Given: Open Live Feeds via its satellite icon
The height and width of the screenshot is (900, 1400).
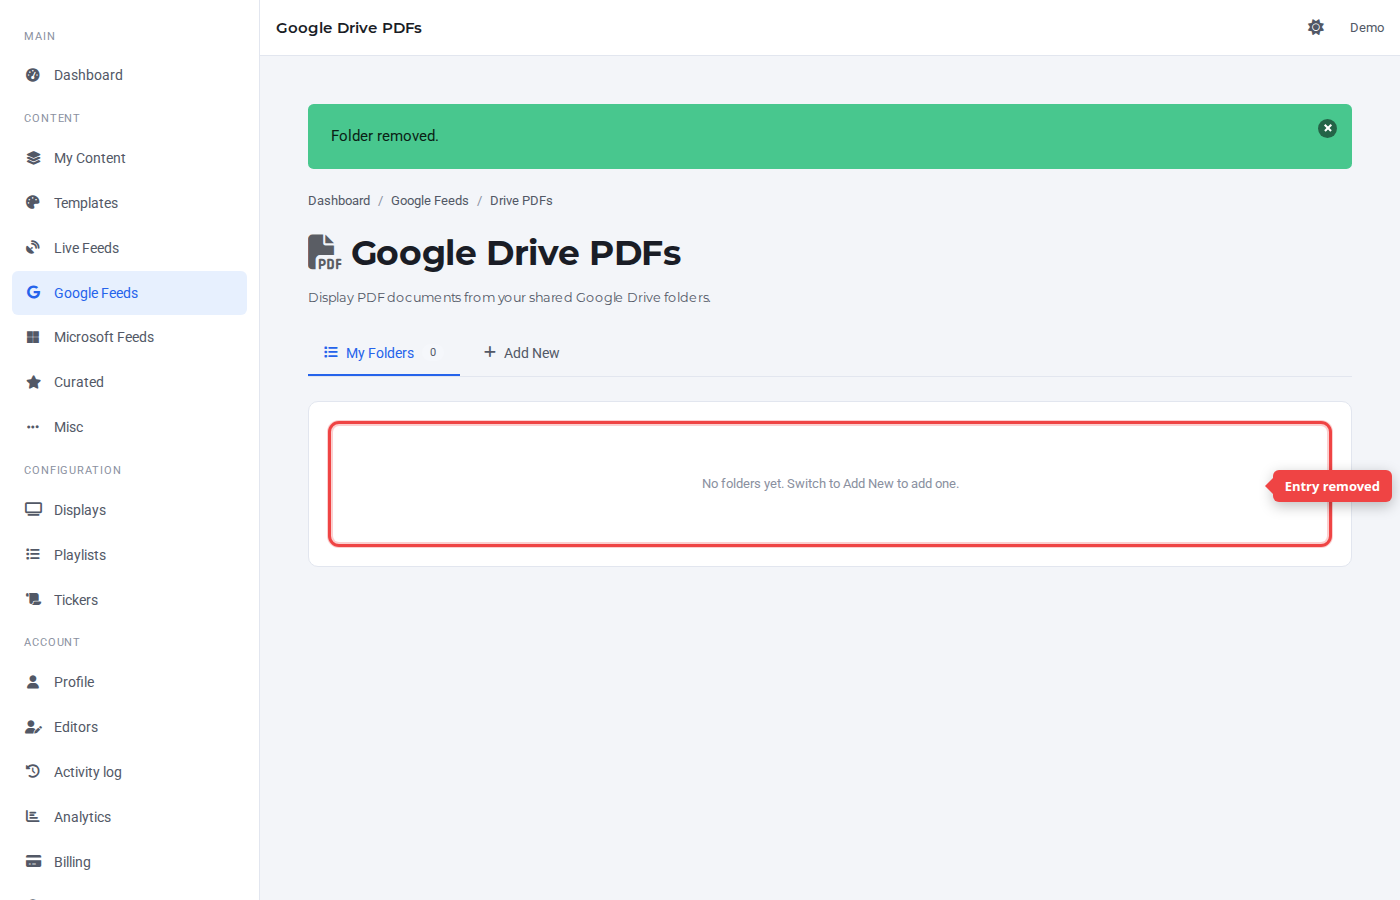Looking at the screenshot, I should [33, 248].
